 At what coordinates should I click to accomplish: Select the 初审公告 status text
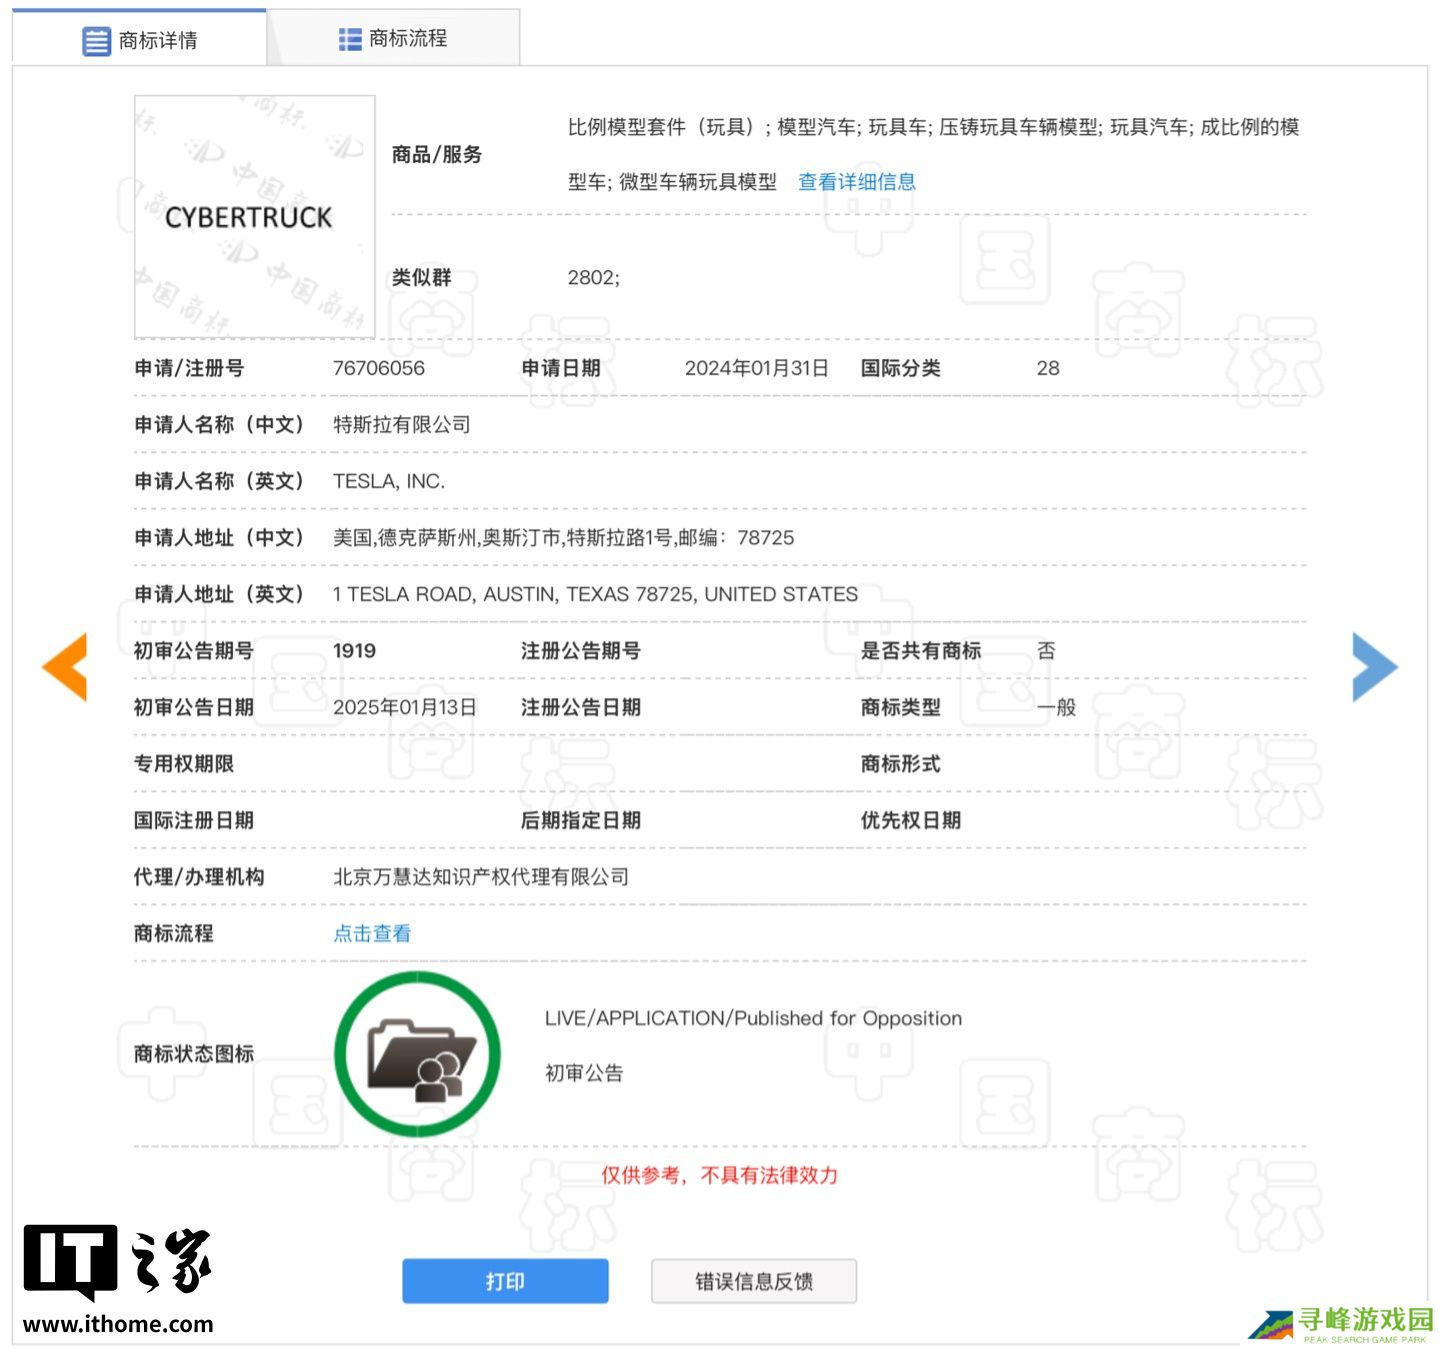(584, 1073)
